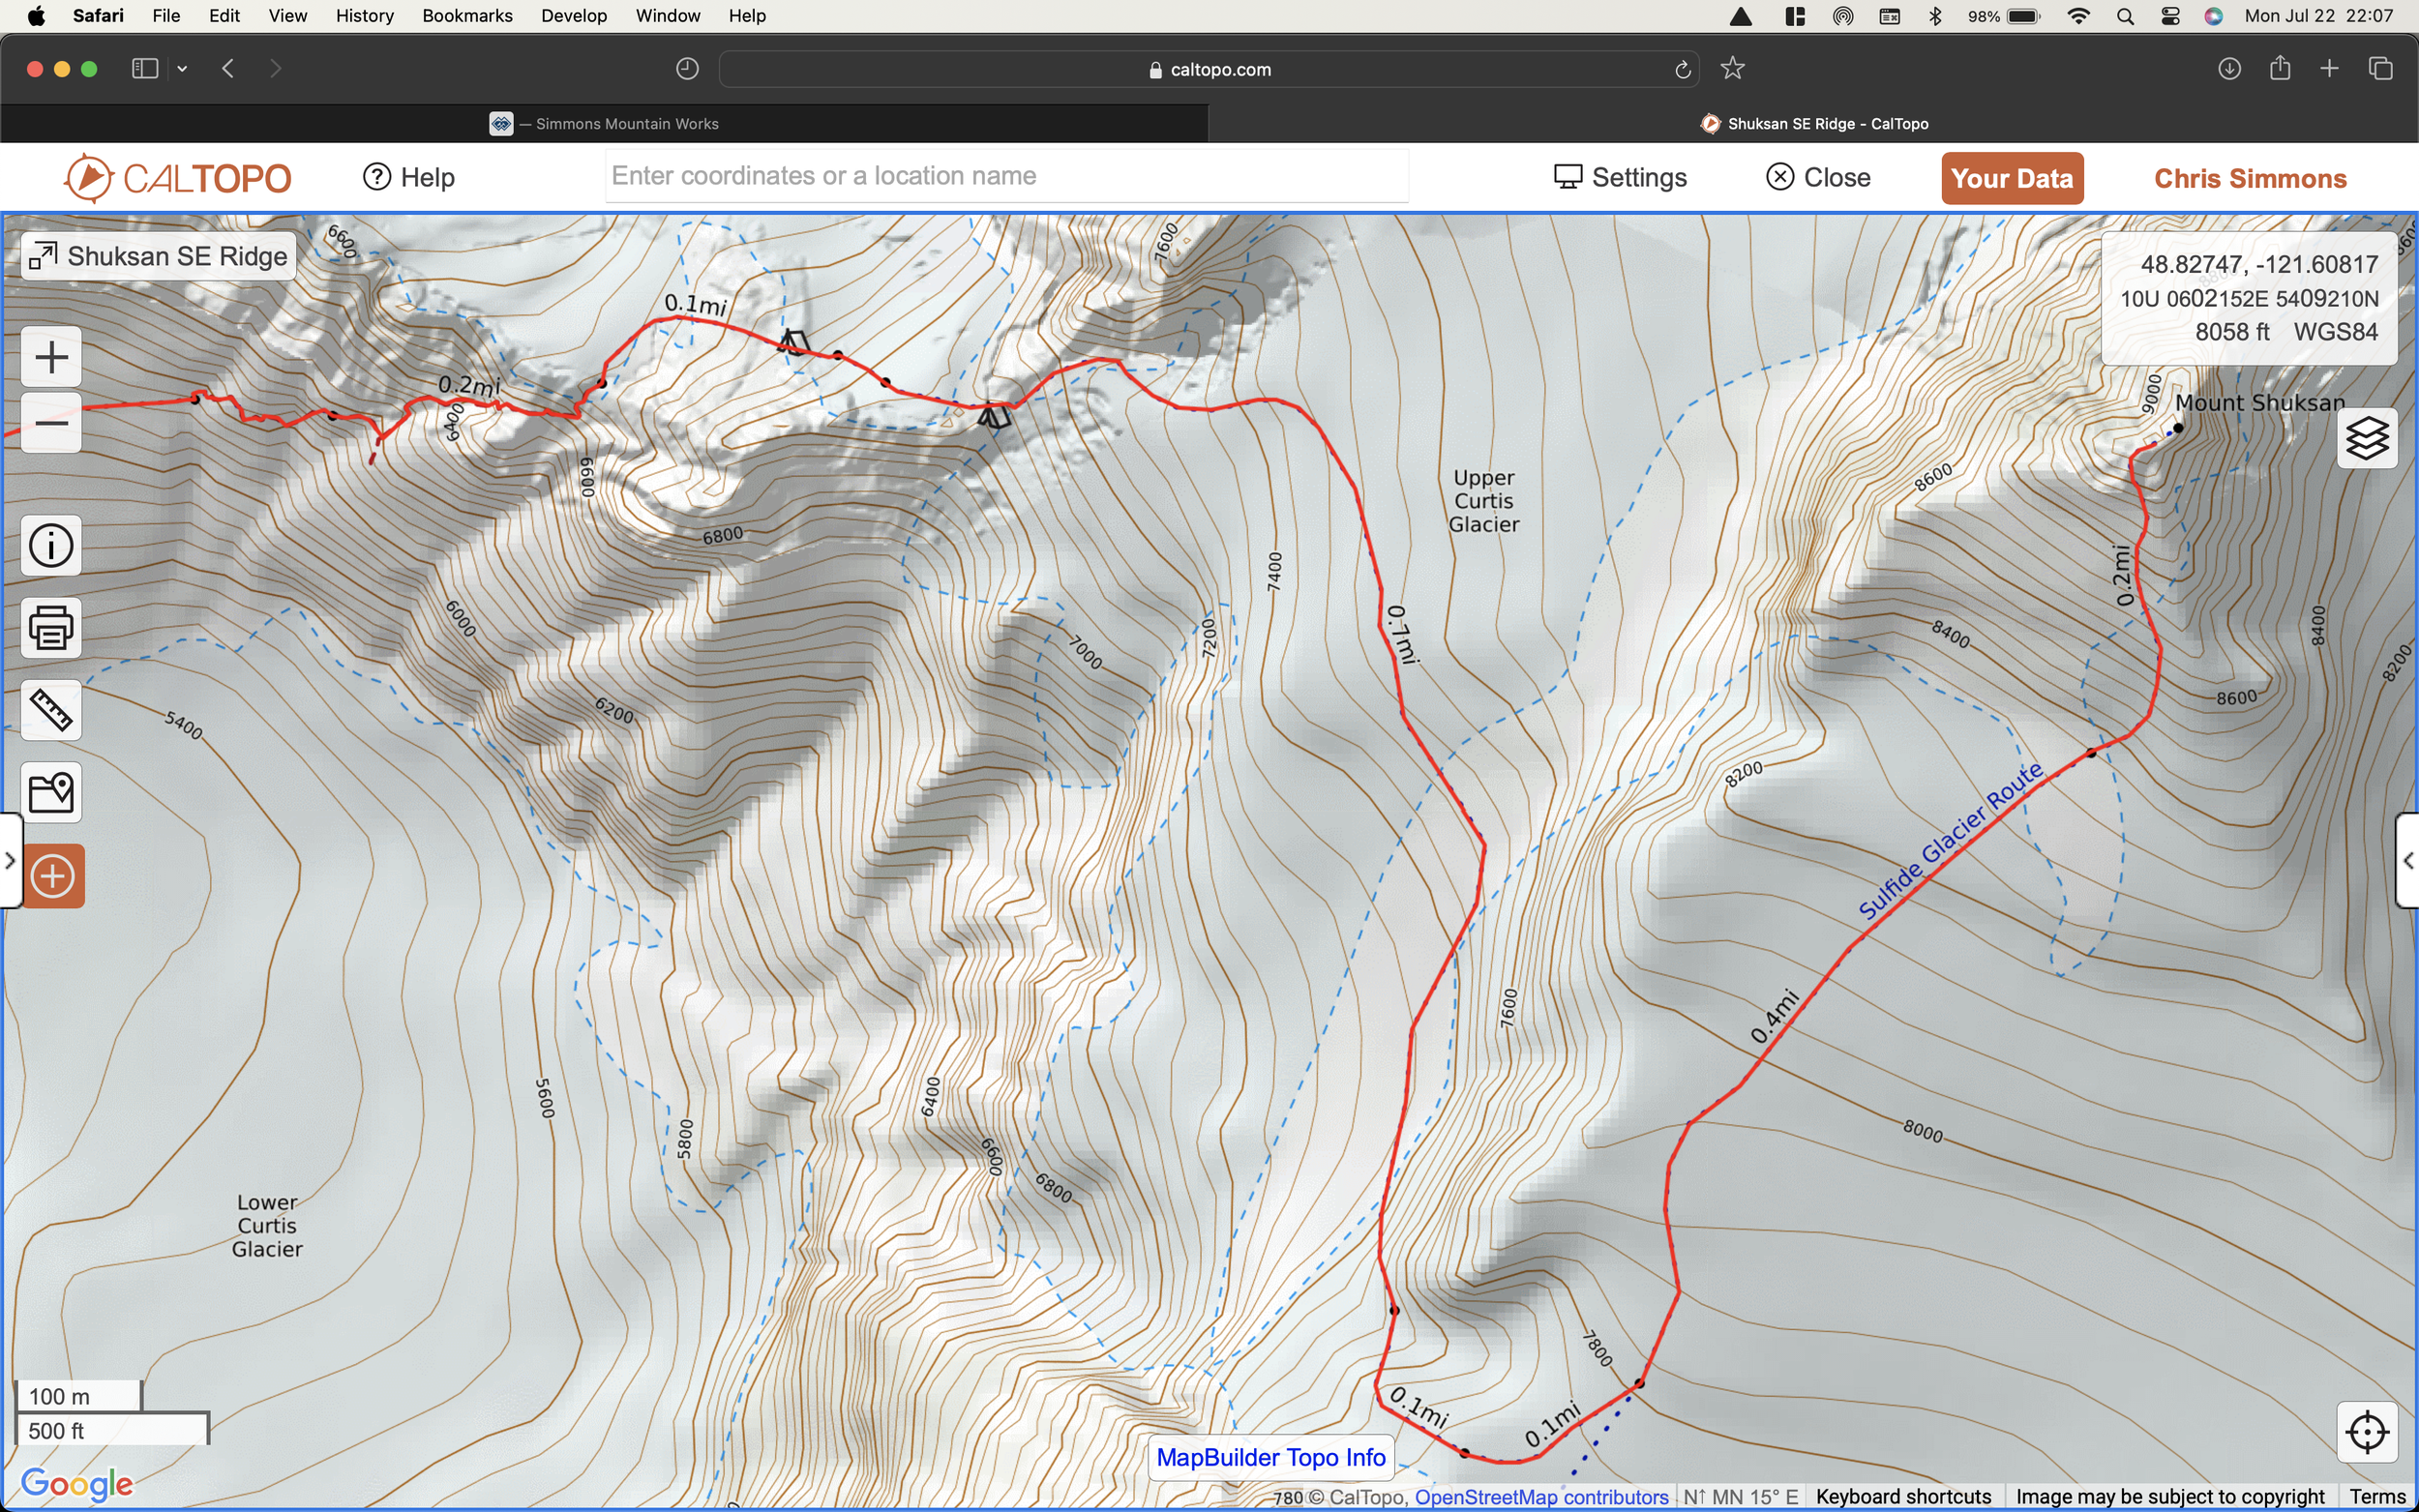Open the Develop menu
This screenshot has width=2419, height=1512.
(573, 16)
